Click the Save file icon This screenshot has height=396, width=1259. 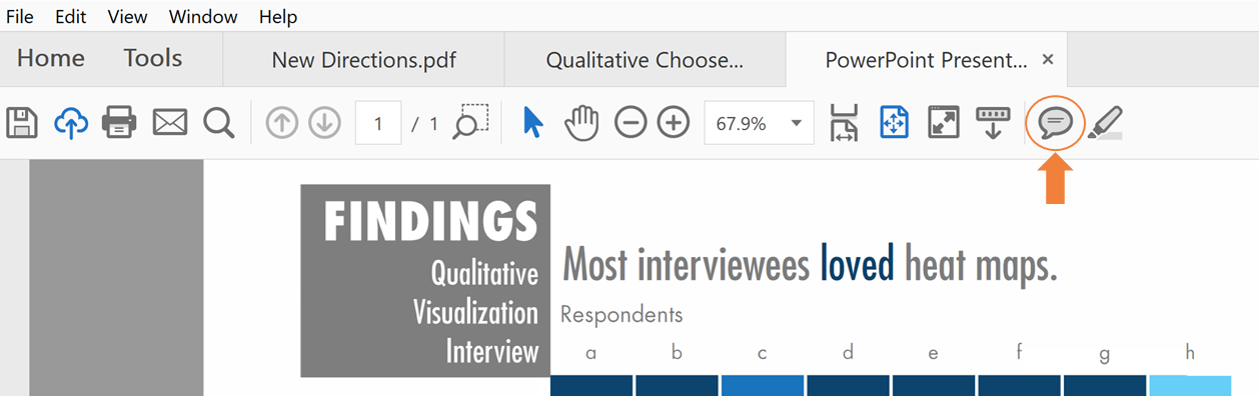(x=22, y=123)
